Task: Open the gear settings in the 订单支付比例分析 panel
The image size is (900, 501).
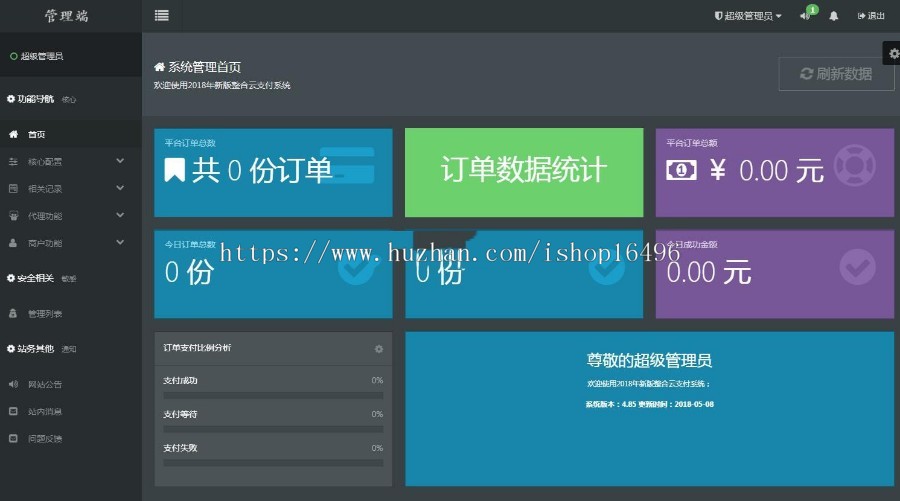Action: point(379,349)
